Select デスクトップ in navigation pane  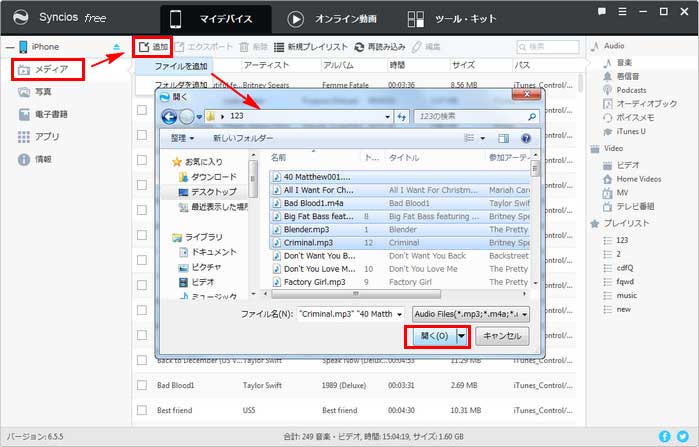(x=208, y=192)
